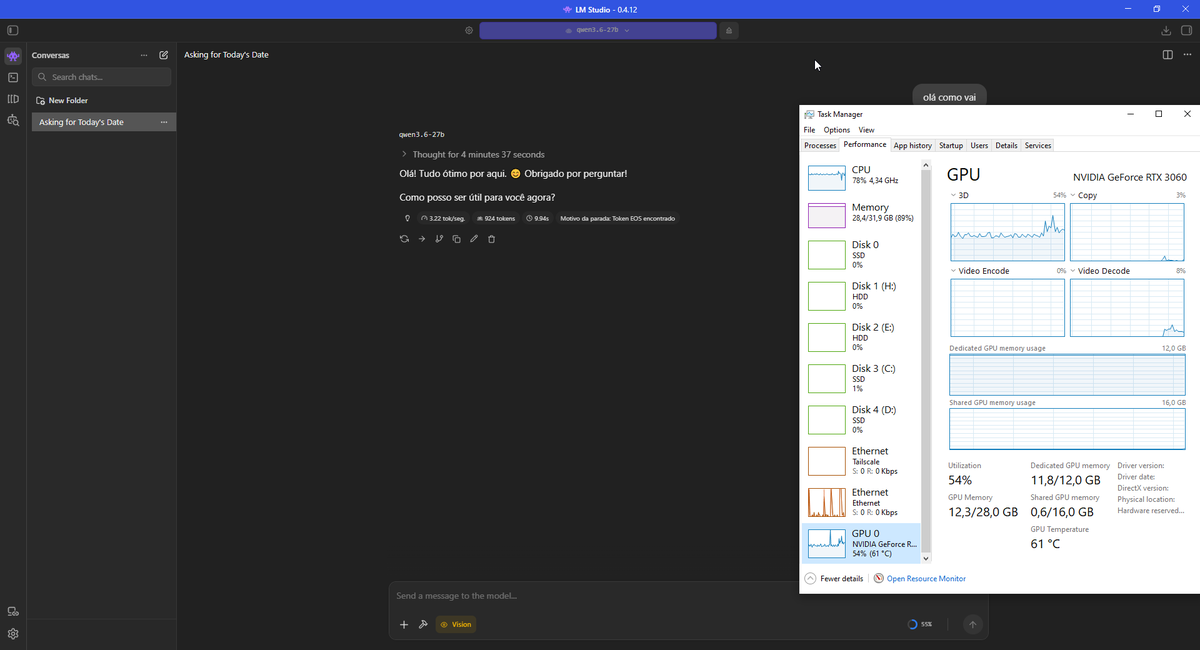
Task: Open the Chat section with the purple robot icon
Action: point(13,56)
